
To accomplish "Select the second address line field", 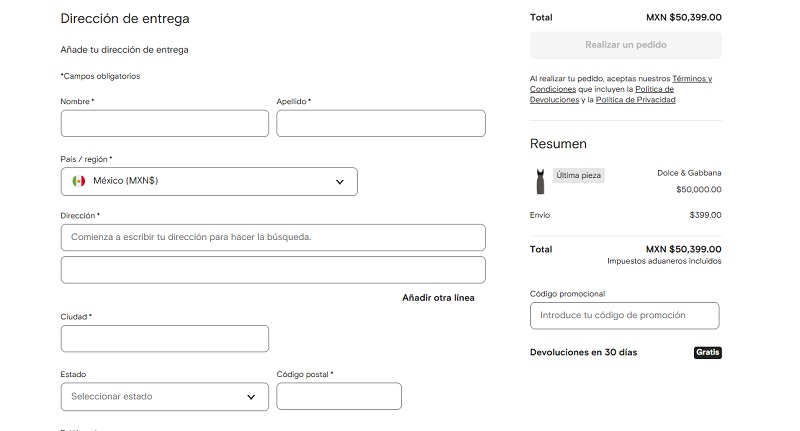I will tap(272, 270).
